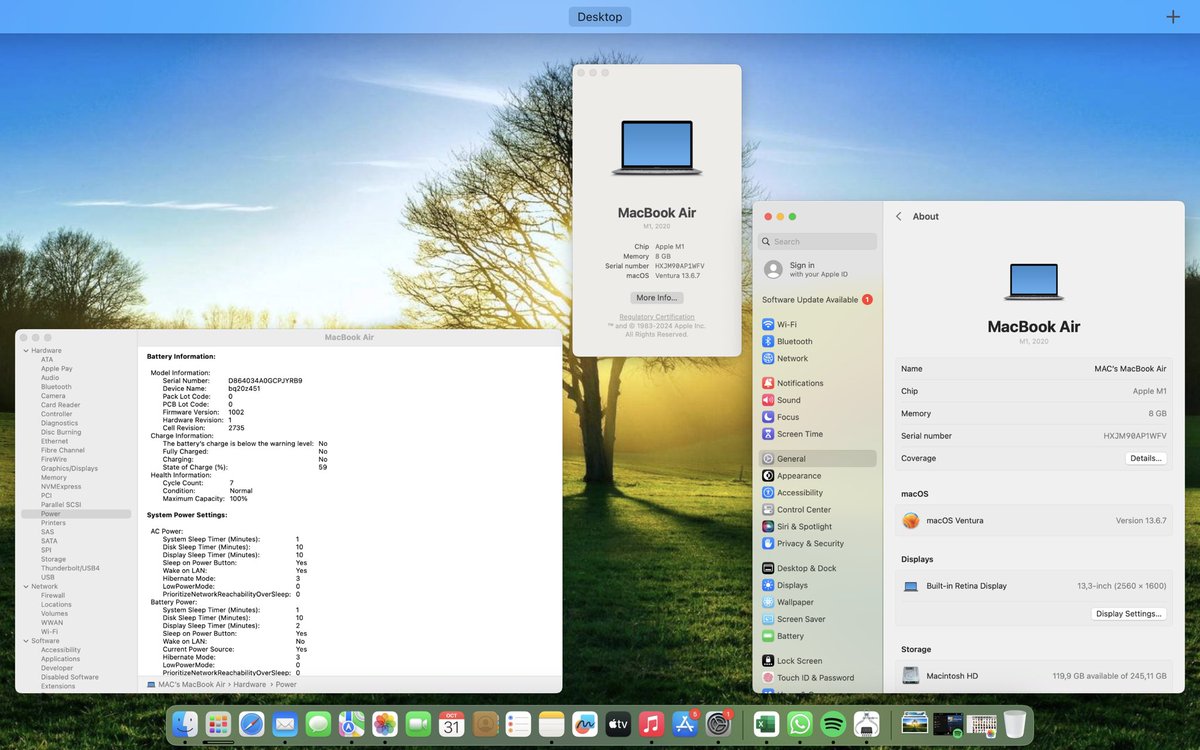Select the Desktop space in Mission Control
The height and width of the screenshot is (750, 1200).
600,17
